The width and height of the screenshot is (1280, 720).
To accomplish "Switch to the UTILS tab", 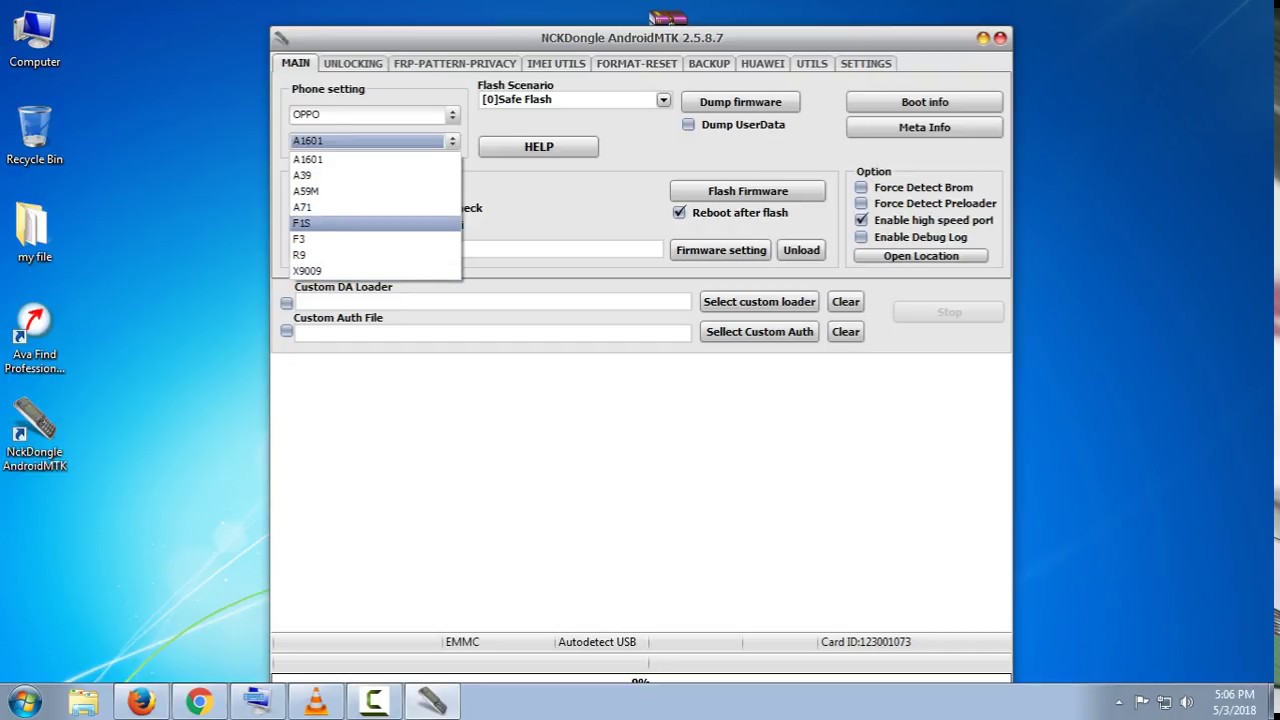I will [x=812, y=64].
